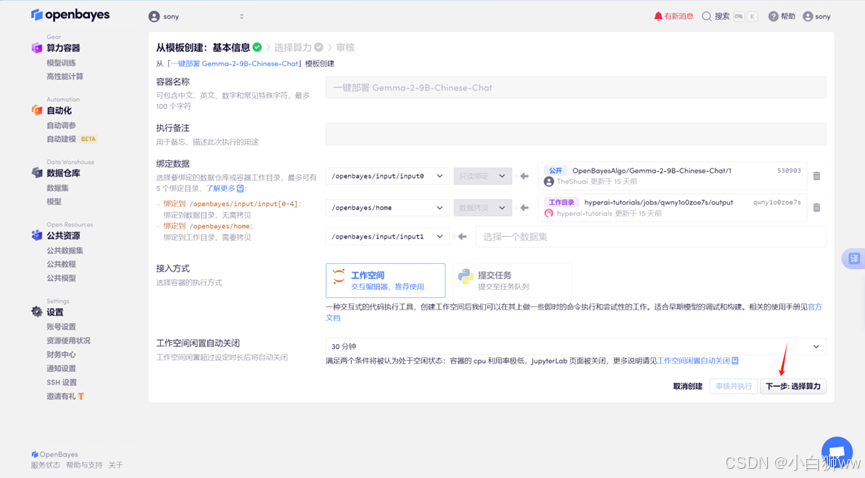Open 关于 footer link

[115, 465]
